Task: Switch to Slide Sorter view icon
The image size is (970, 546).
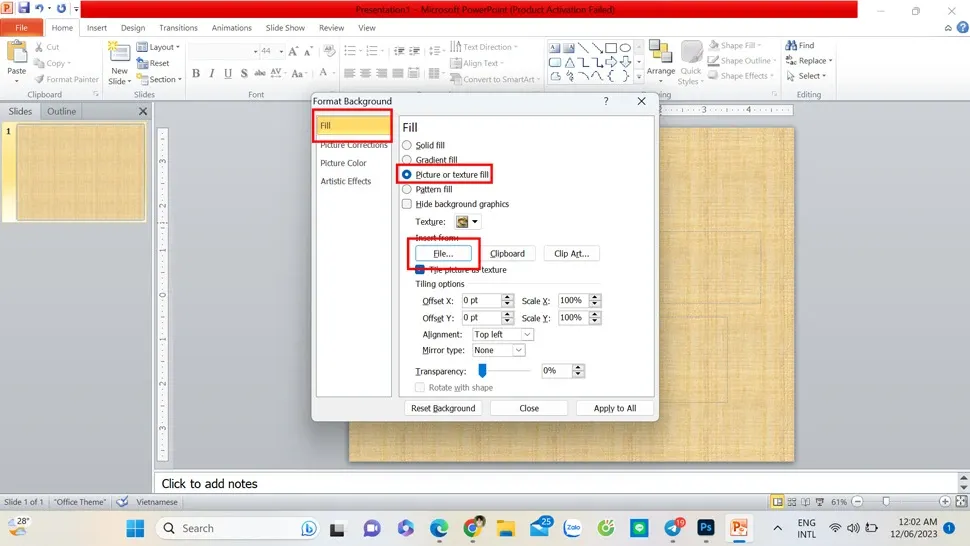Action: 792,502
